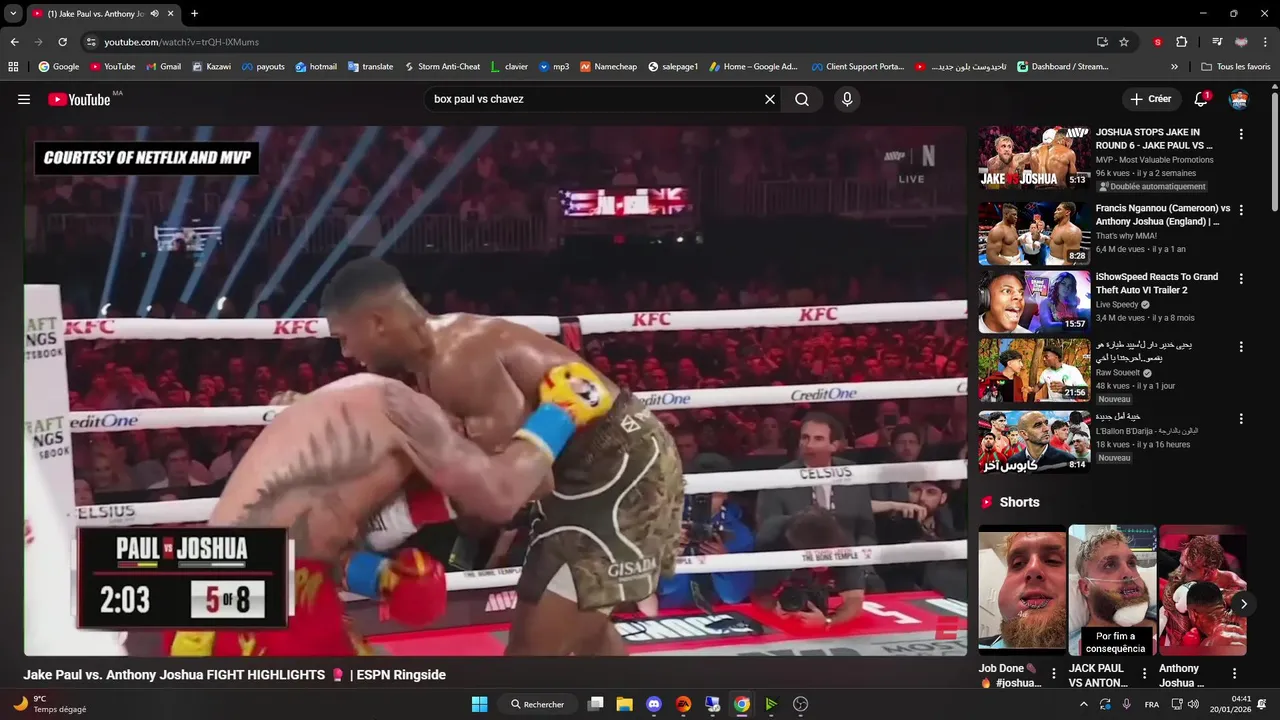The width and height of the screenshot is (1280, 720).
Task: Go back in browser history
Action: [x=14, y=42]
